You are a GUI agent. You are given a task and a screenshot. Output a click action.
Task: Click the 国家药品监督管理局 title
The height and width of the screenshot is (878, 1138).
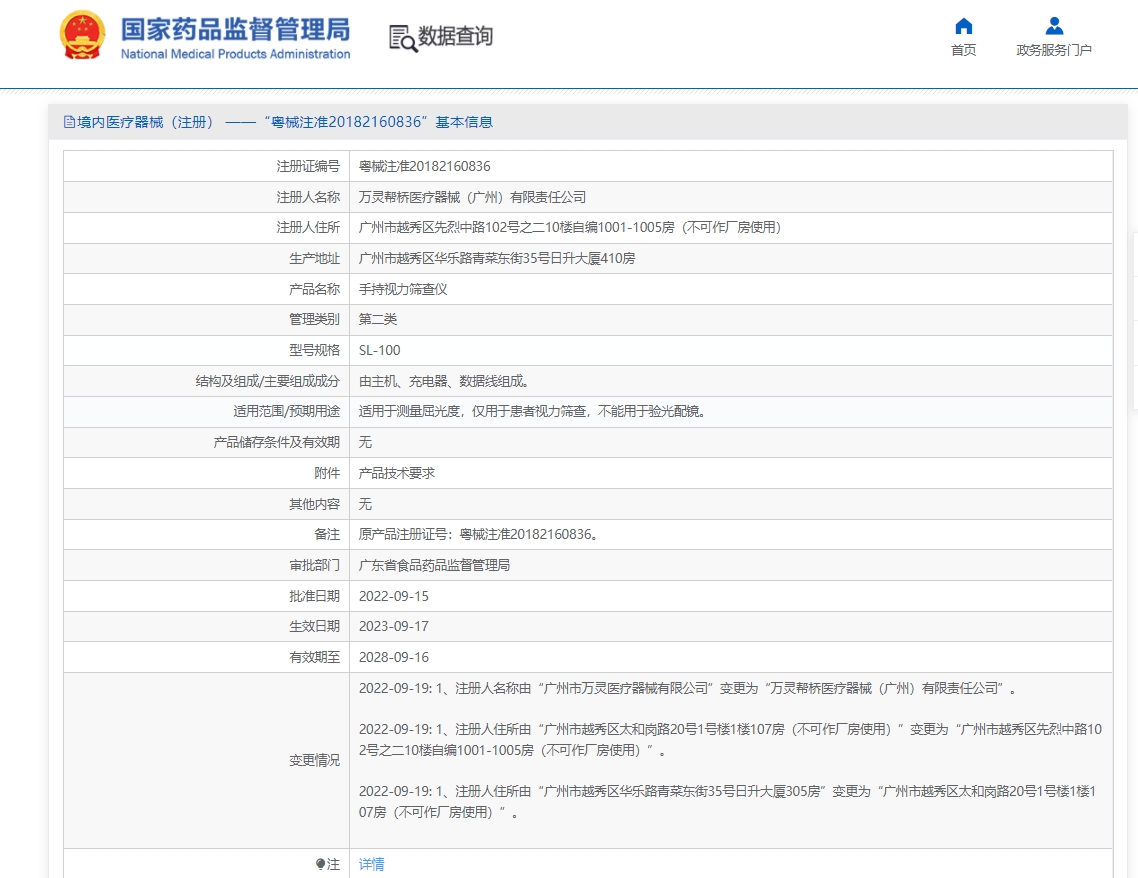coord(235,30)
